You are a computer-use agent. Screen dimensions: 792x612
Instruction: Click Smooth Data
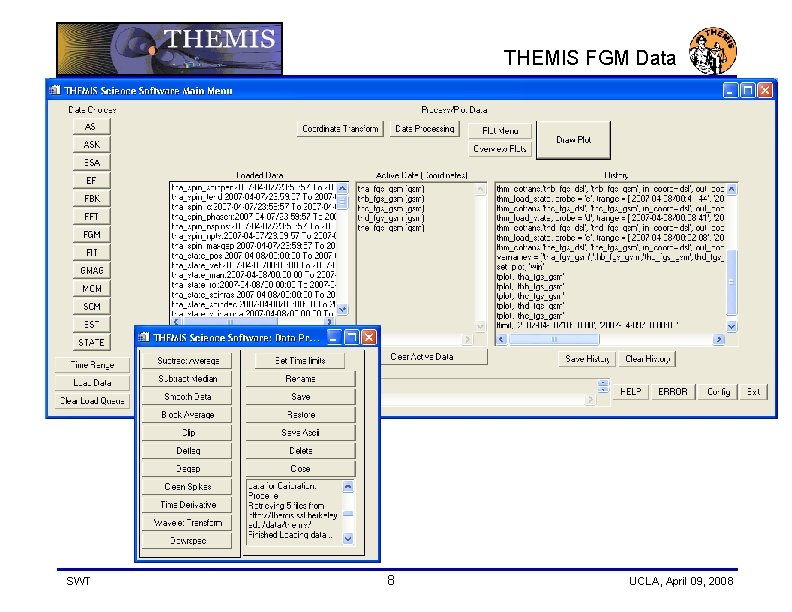point(187,397)
